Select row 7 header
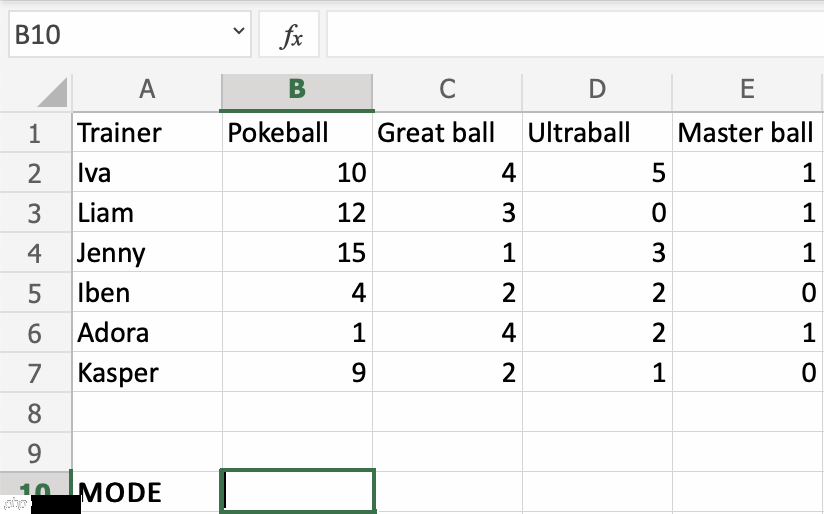 tap(35, 372)
